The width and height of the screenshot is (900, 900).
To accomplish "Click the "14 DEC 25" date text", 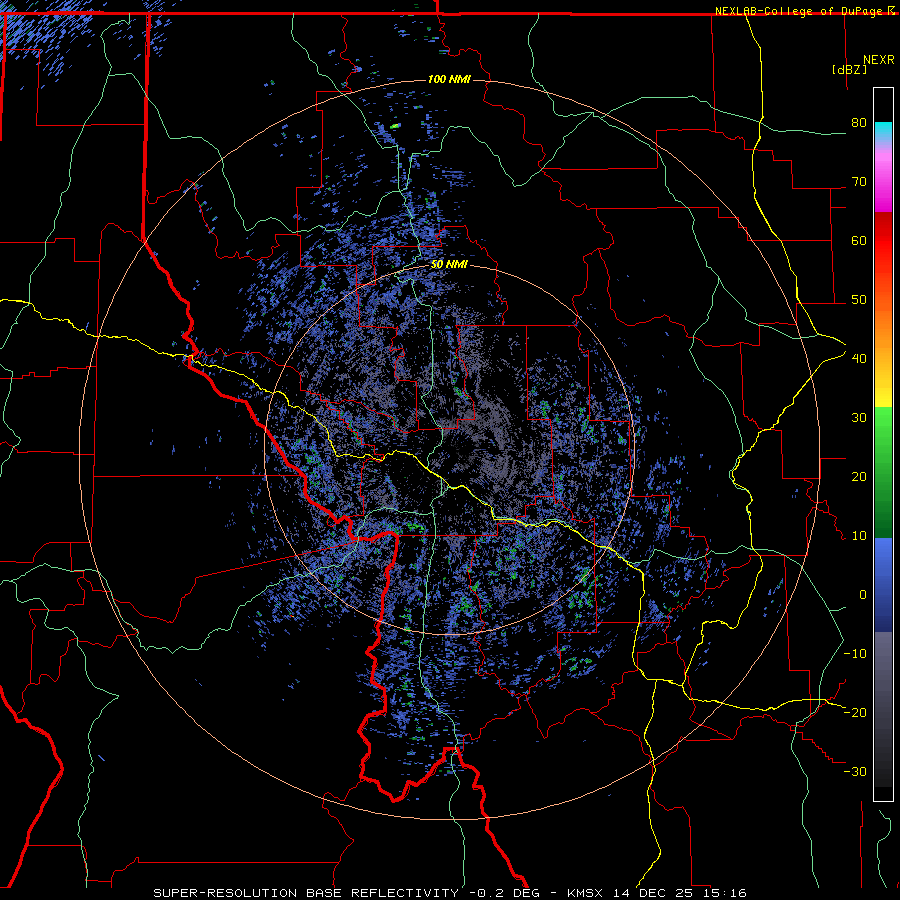I will point(652,893).
